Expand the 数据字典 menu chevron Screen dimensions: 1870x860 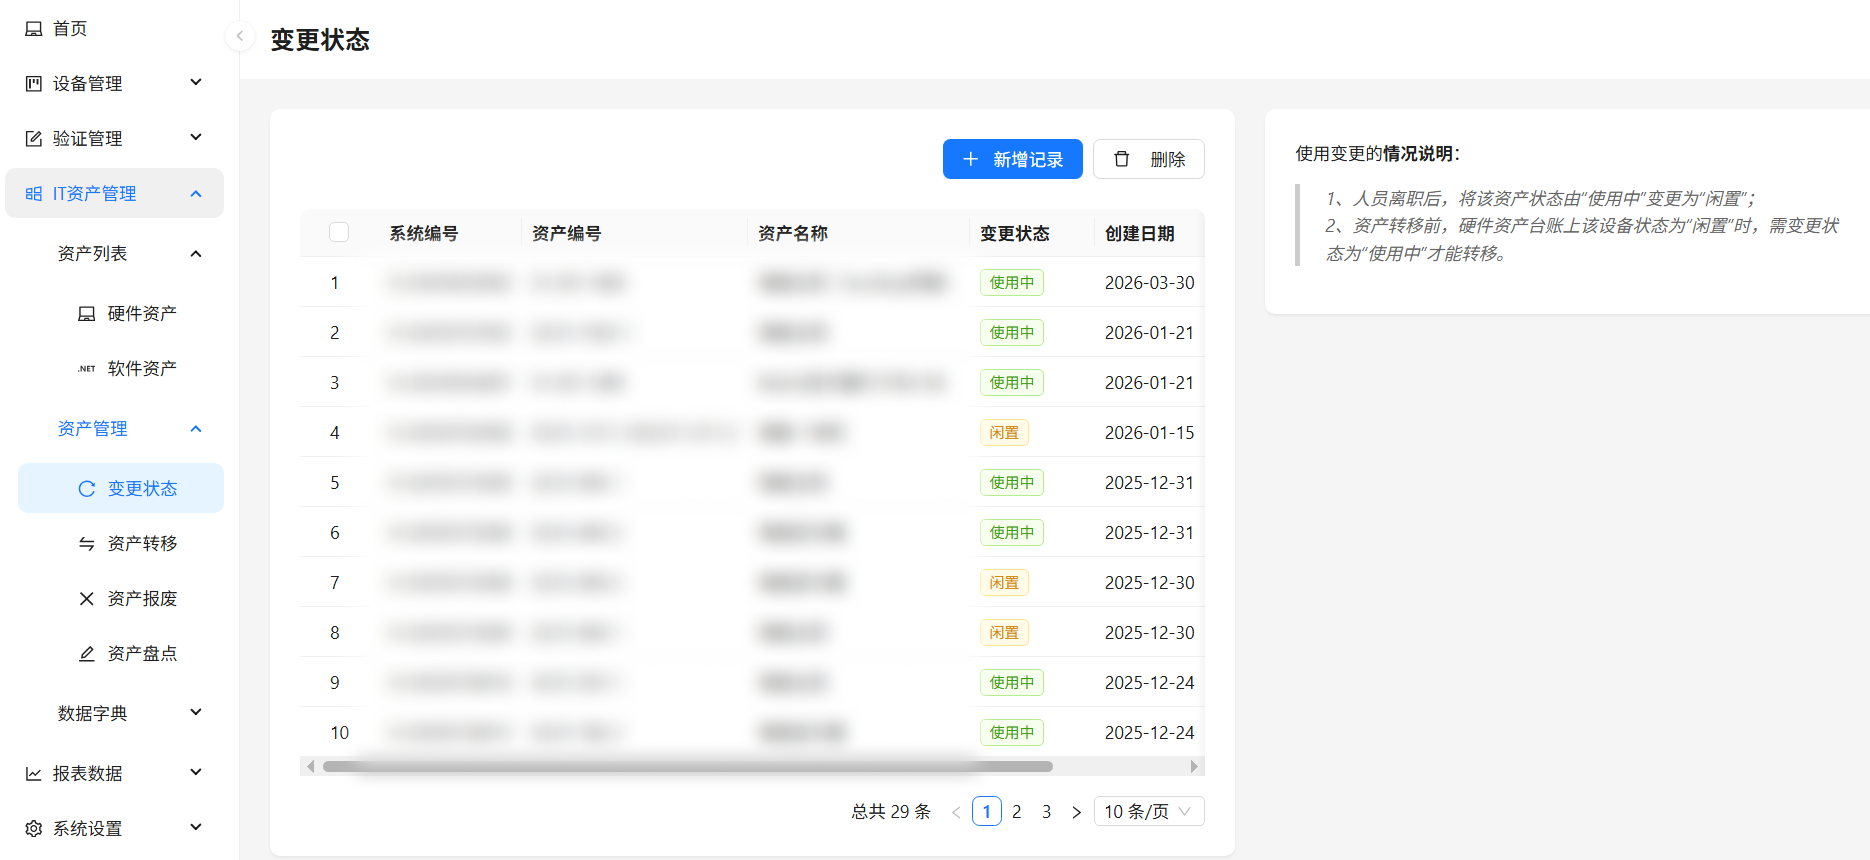(196, 713)
